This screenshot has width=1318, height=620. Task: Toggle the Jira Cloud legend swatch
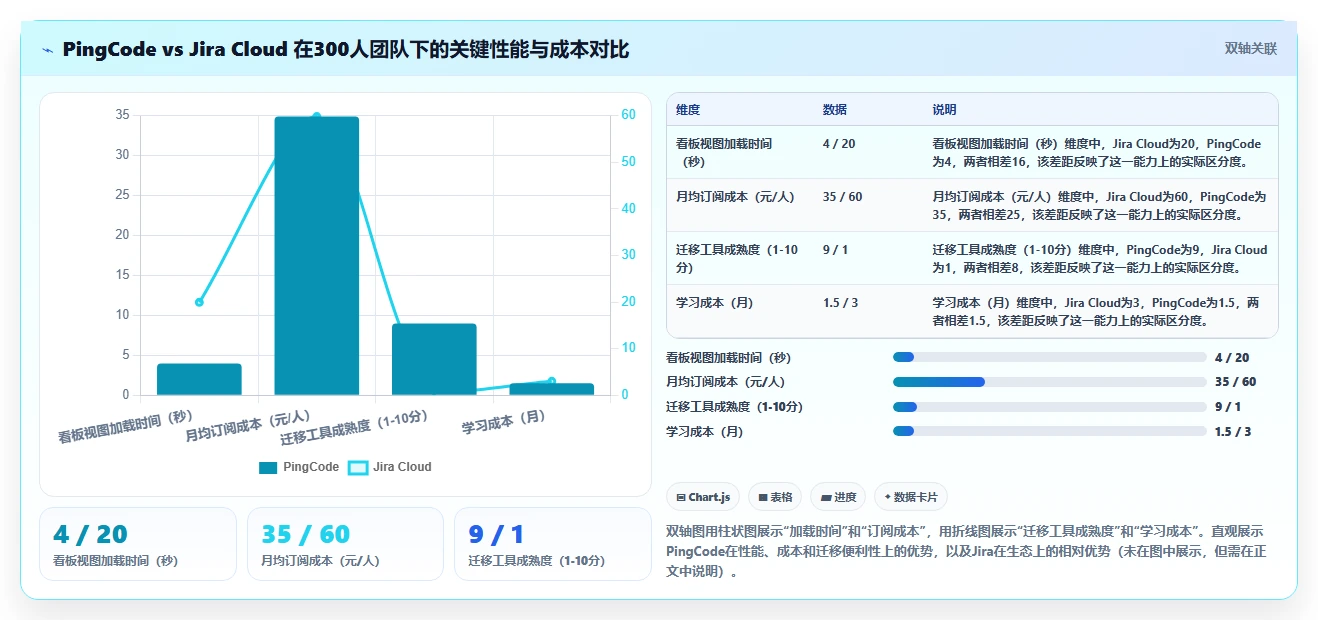point(358,467)
